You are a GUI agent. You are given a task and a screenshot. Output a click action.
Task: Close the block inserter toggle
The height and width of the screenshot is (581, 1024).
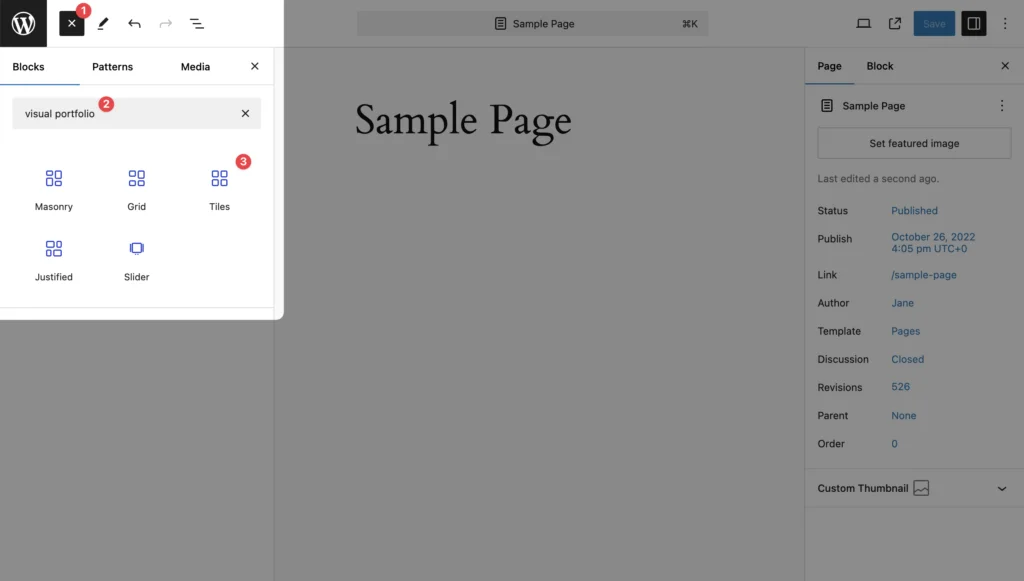(x=71, y=23)
